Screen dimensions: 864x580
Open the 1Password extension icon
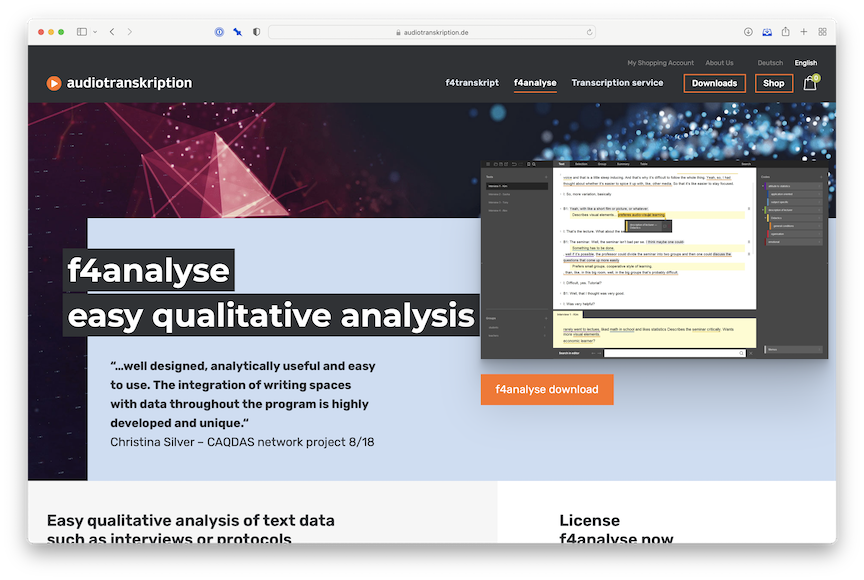click(219, 32)
